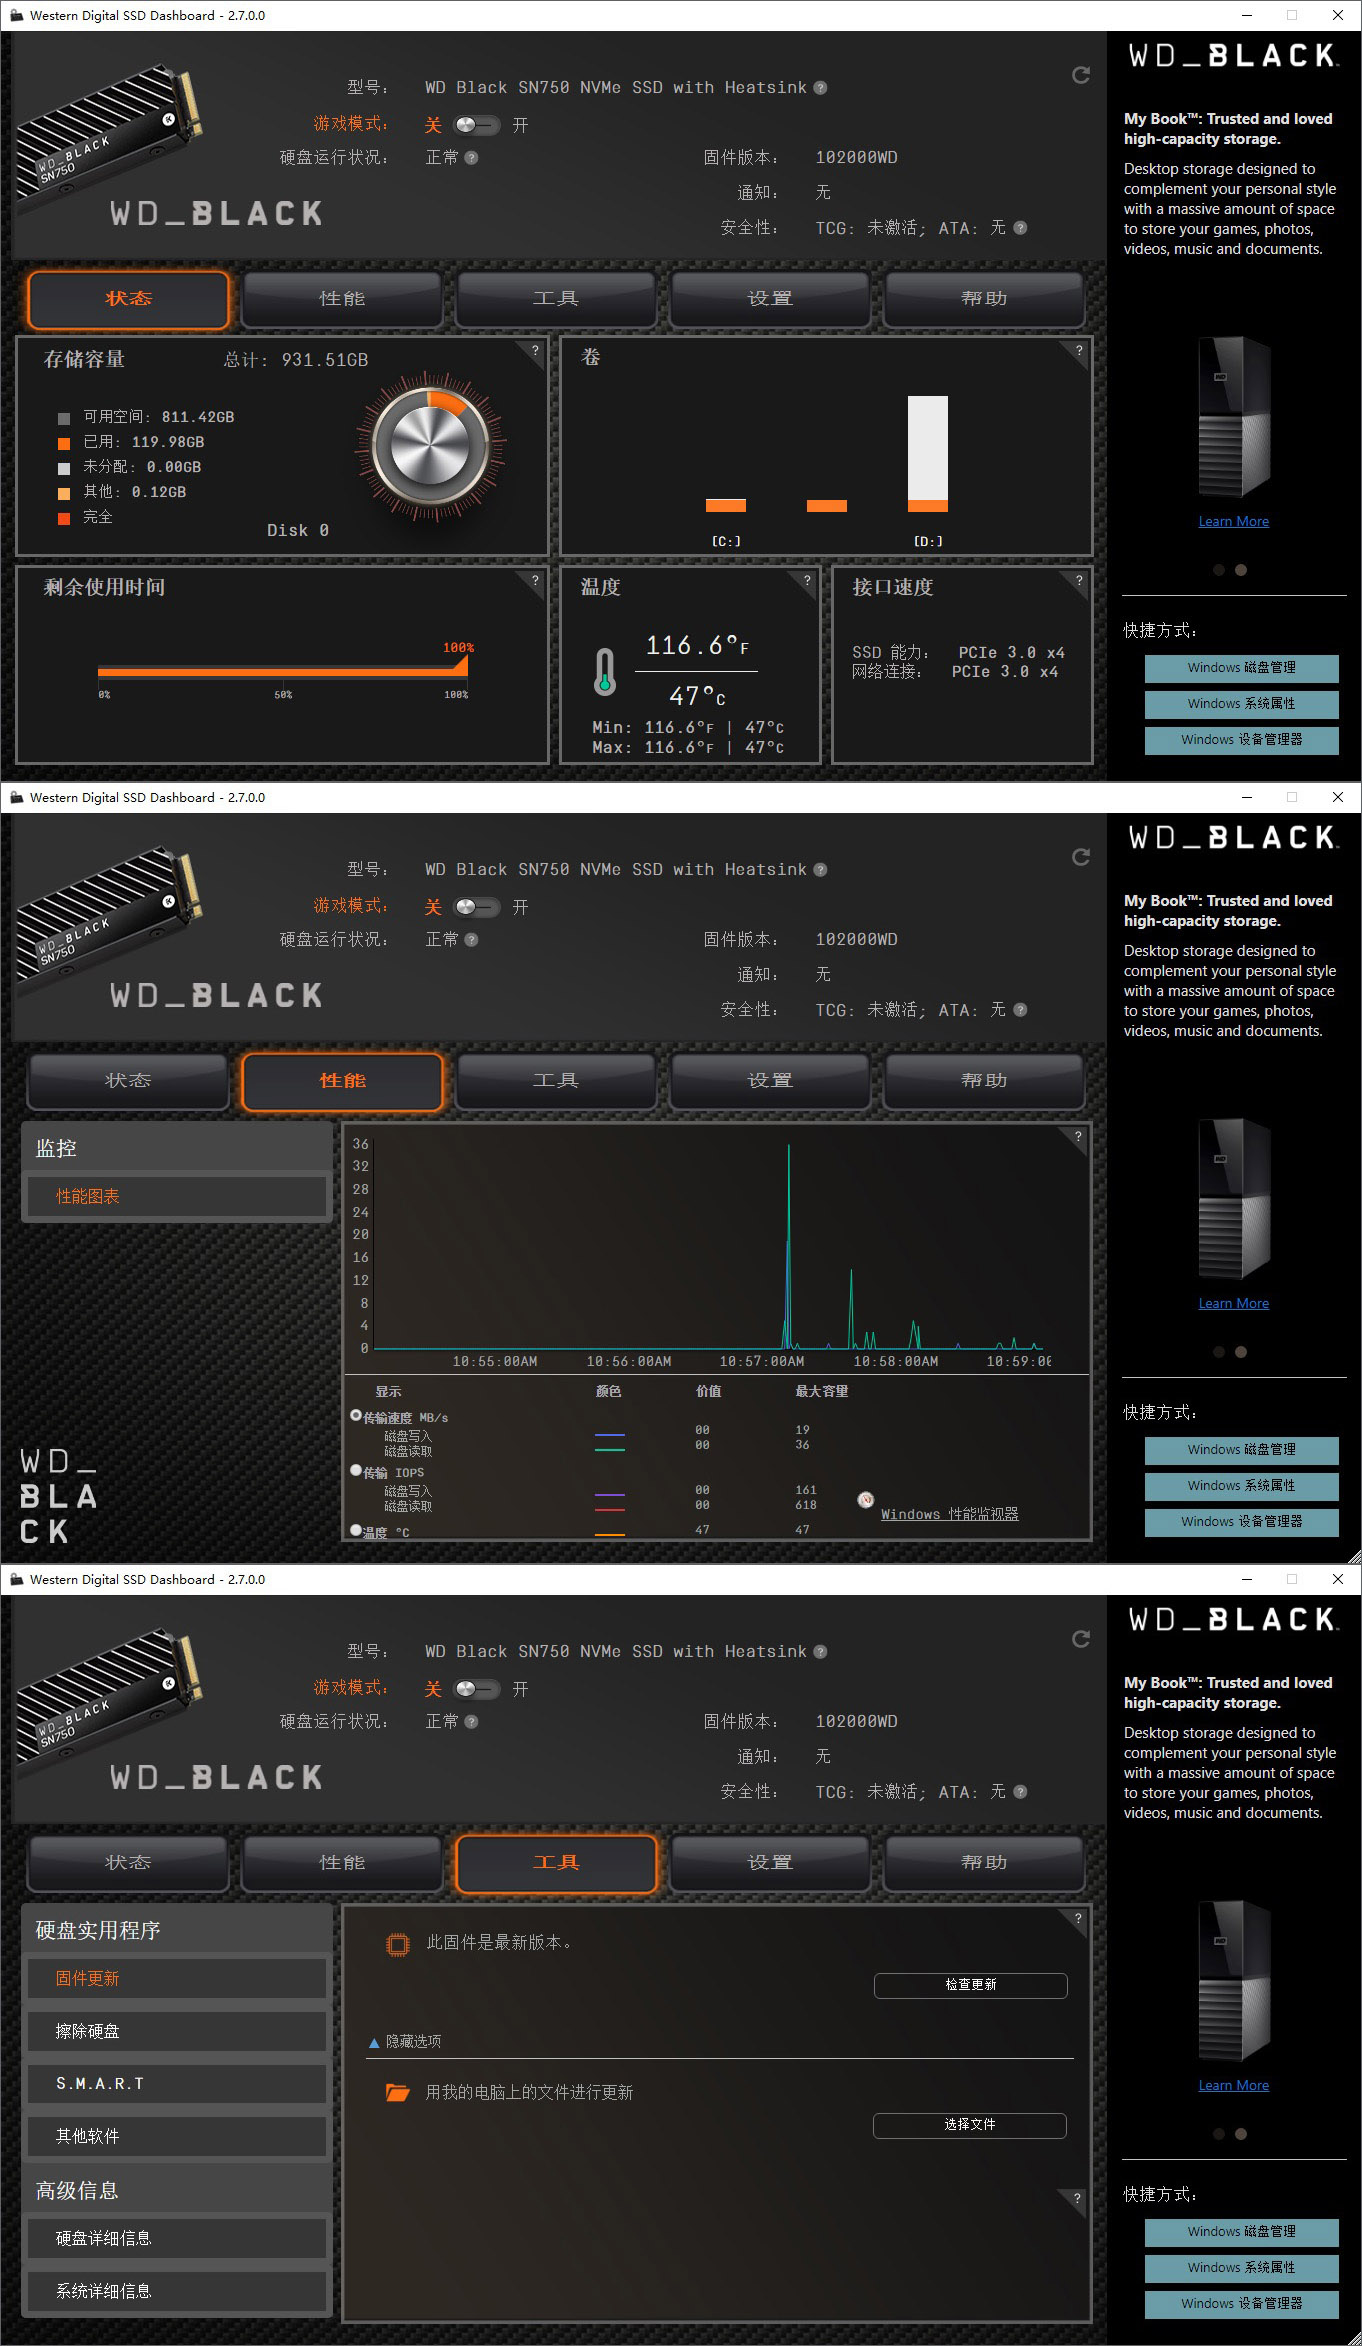Open help corner of performance chart panel

(1078, 1137)
